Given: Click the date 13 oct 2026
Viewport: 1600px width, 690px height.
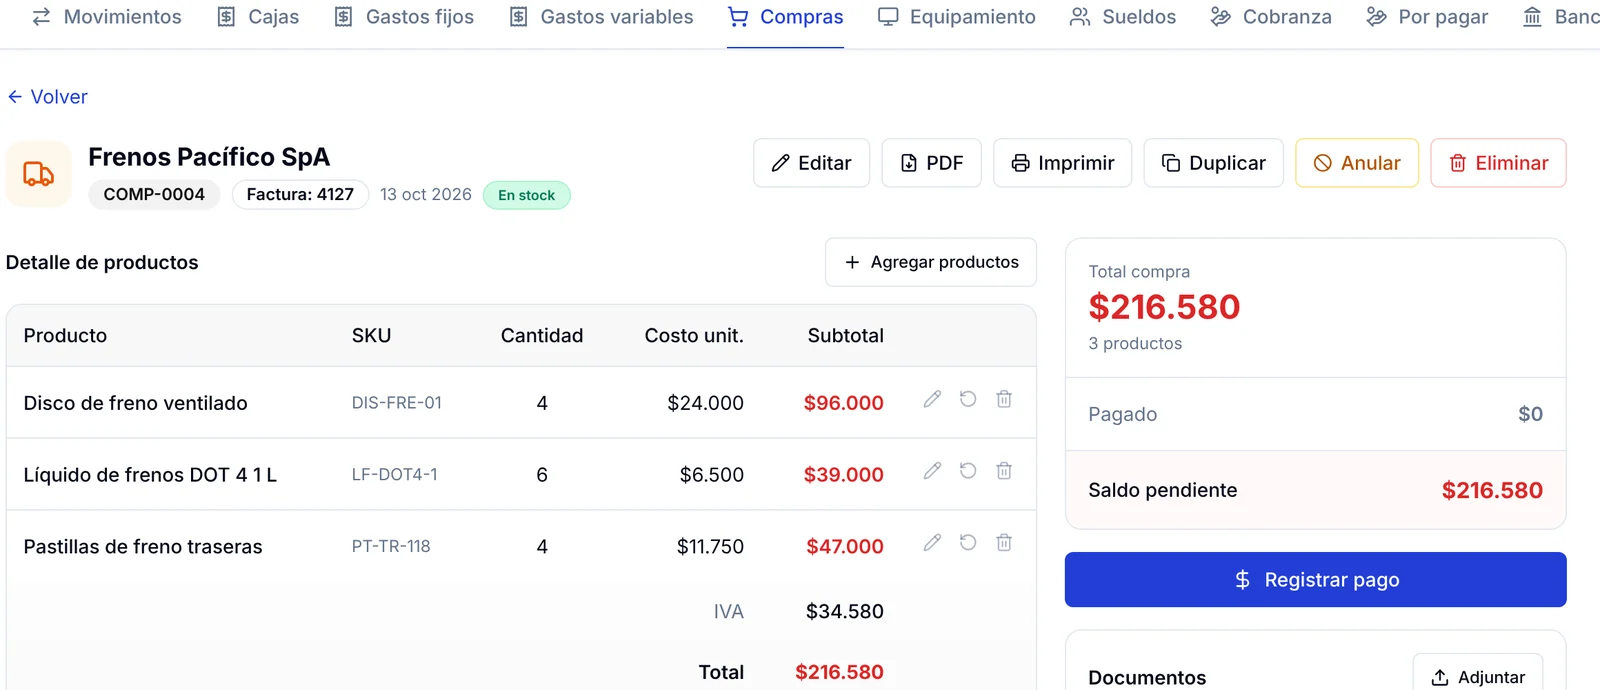Looking at the screenshot, I should tap(426, 194).
